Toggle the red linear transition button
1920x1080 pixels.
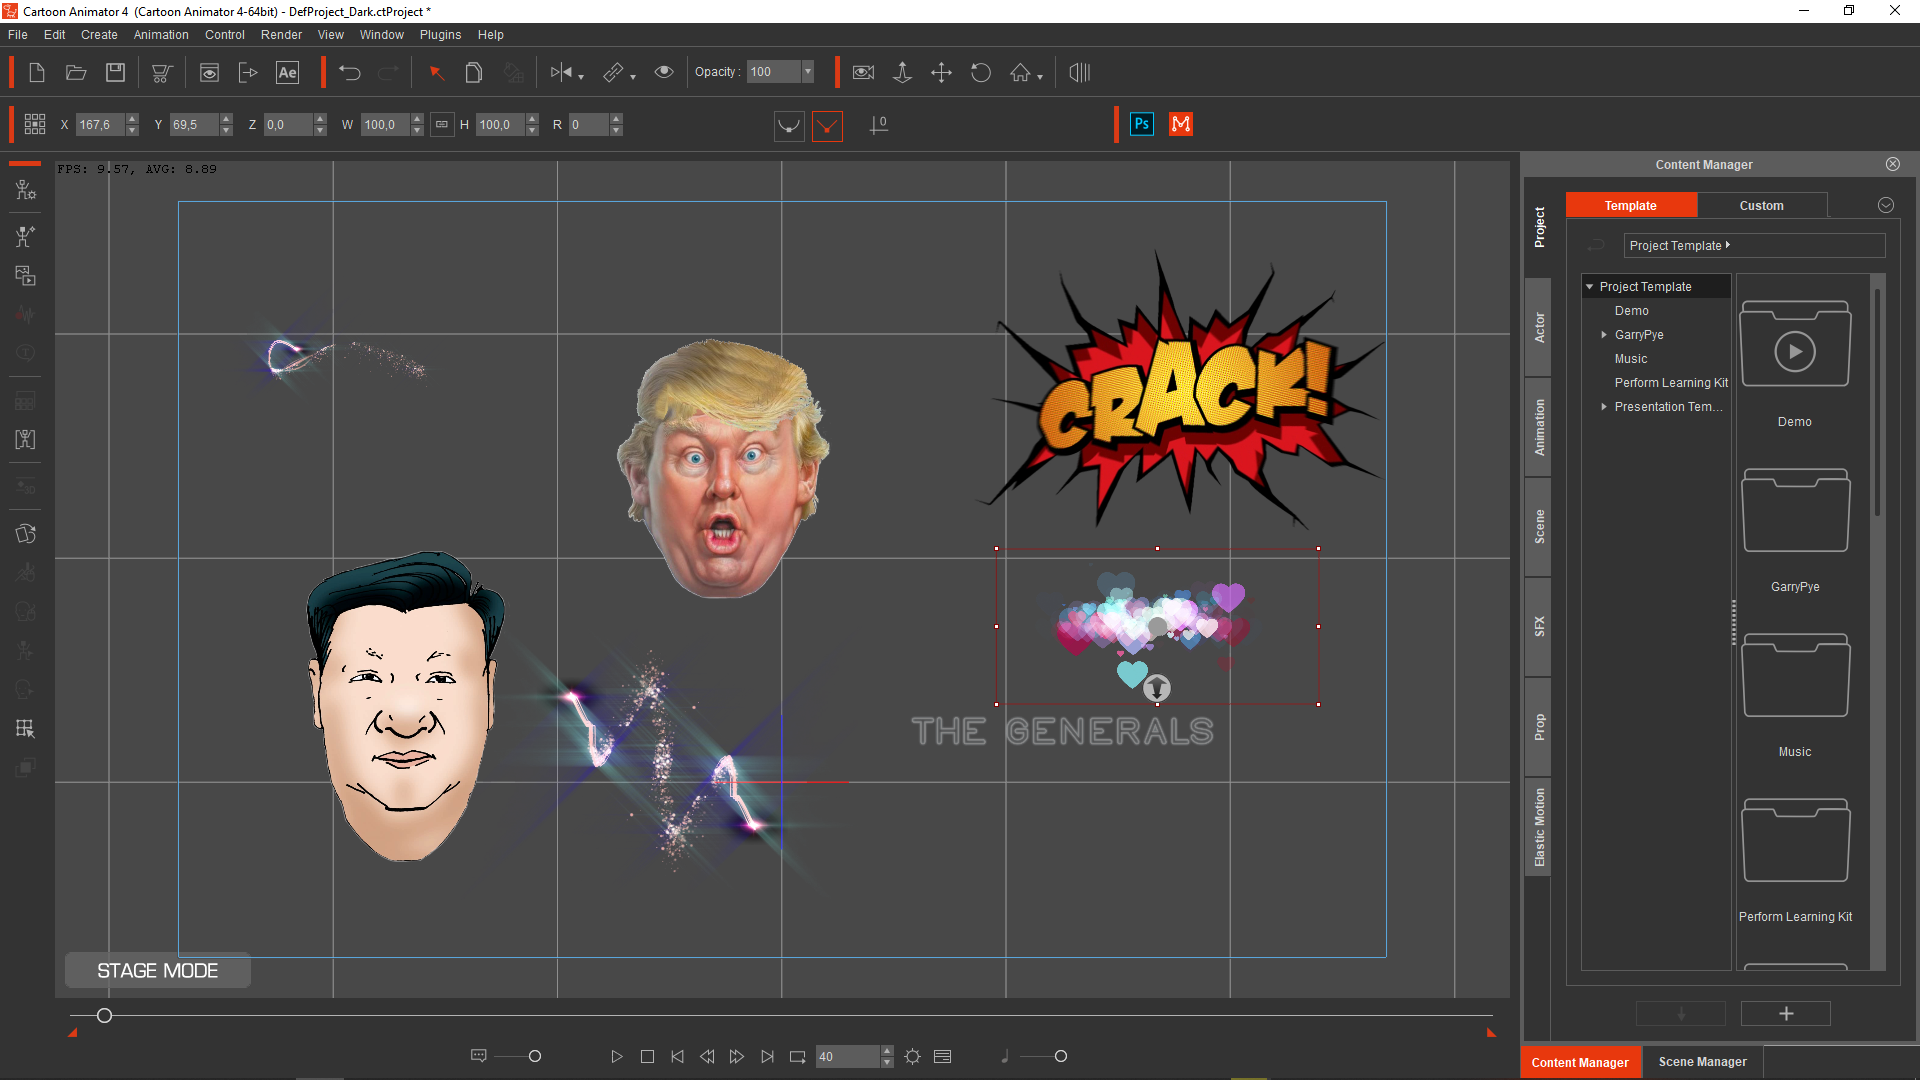click(827, 126)
